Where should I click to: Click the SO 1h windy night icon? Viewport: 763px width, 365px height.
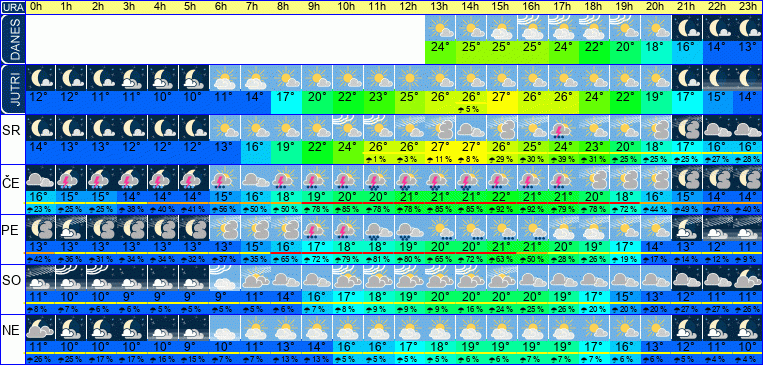[72, 278]
